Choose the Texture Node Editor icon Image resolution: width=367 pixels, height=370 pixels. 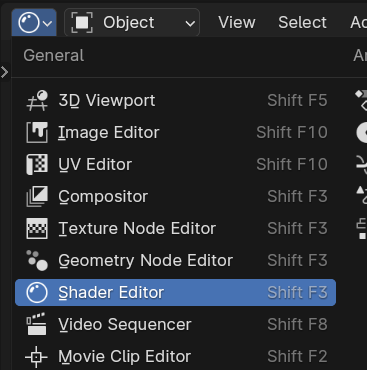(x=37, y=228)
